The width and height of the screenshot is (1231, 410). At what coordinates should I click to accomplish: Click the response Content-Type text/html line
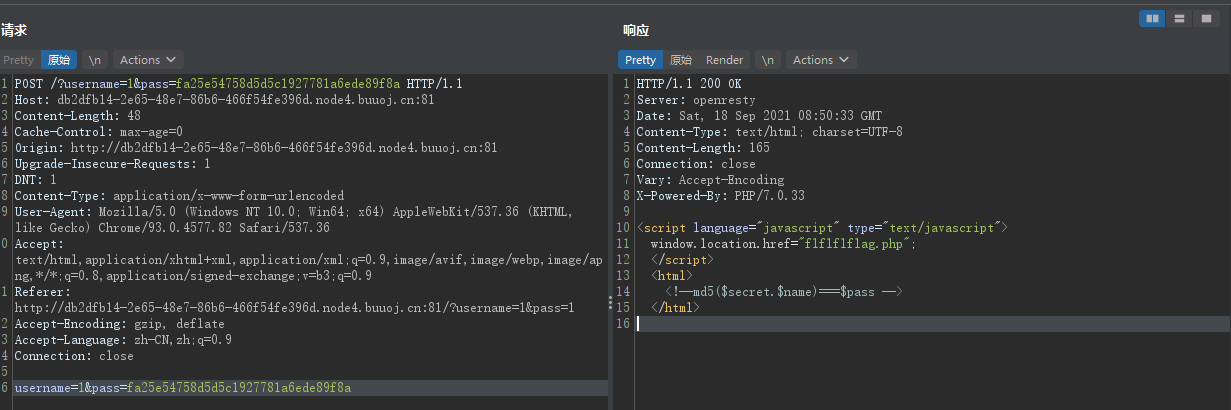click(x=769, y=132)
